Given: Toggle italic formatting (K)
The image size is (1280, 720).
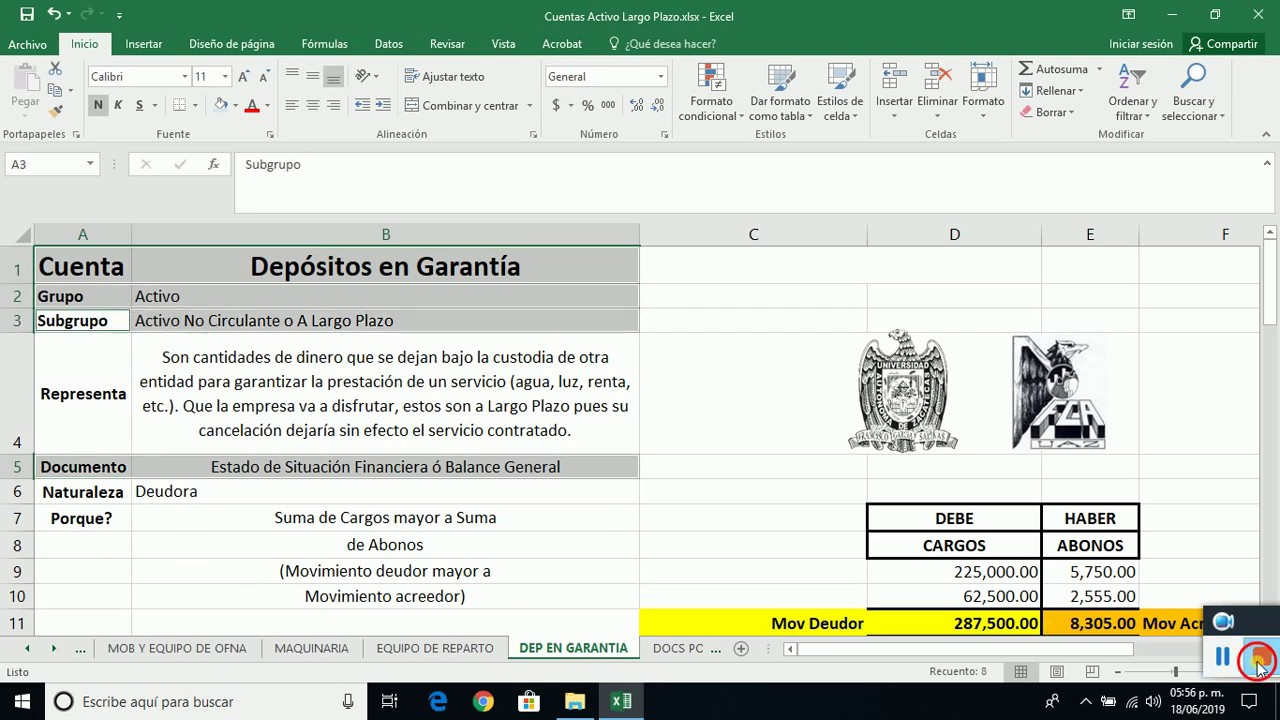Looking at the screenshot, I should pos(118,105).
